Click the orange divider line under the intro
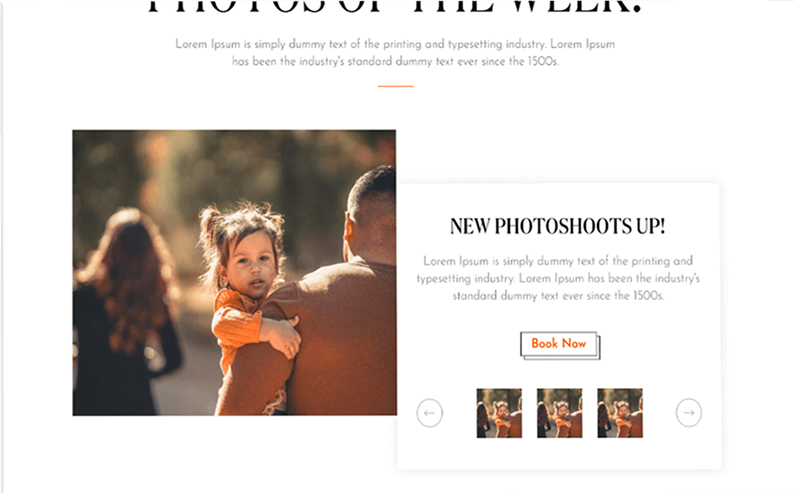Screen dimensions: 794x493 click(x=395, y=87)
